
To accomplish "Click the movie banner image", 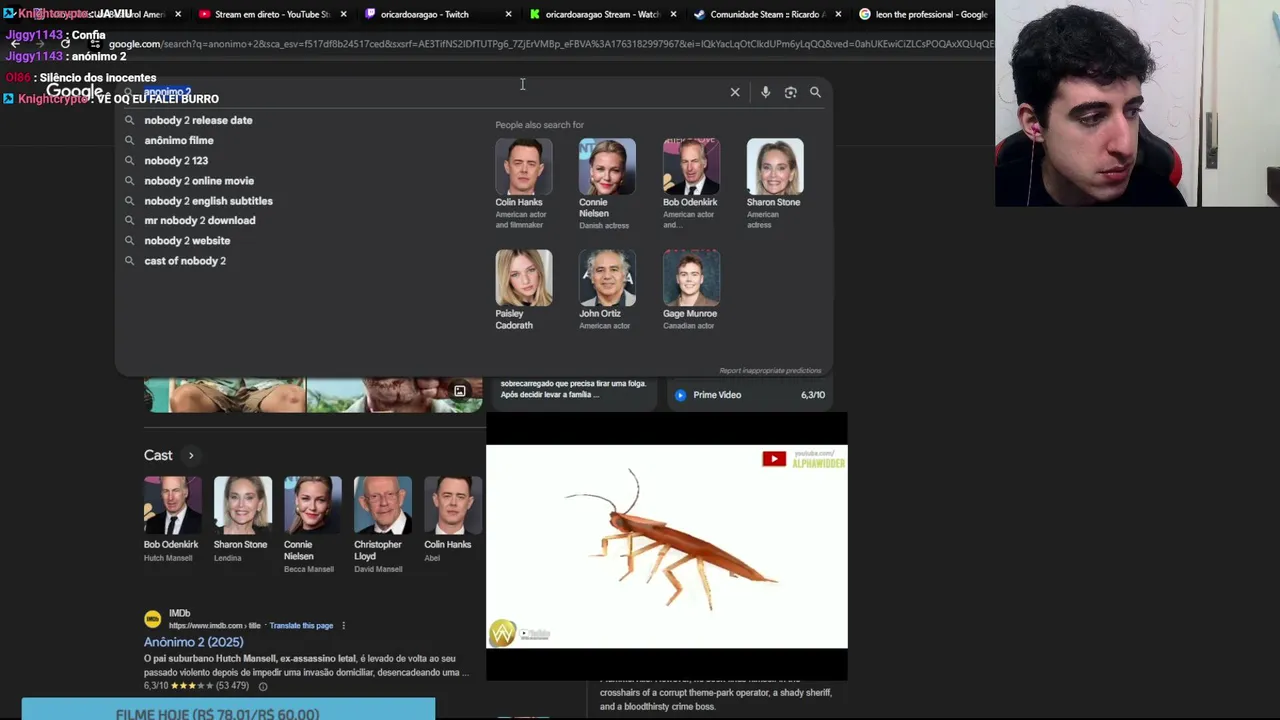I will pos(313,395).
